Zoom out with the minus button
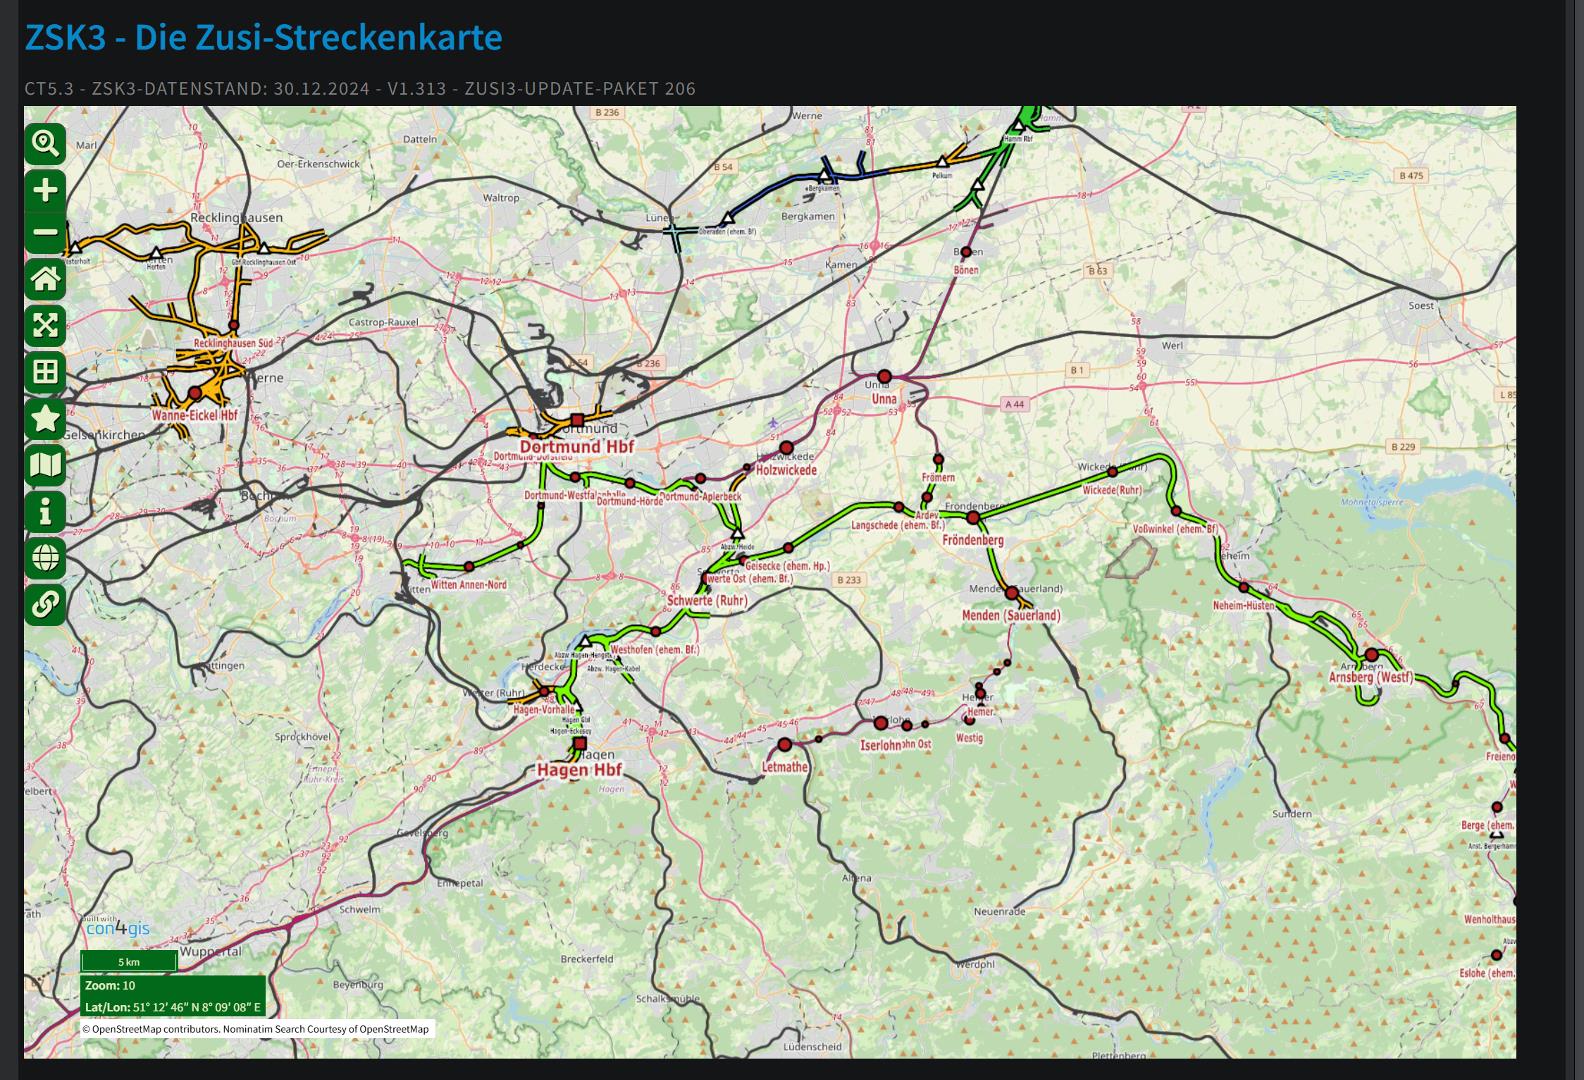Viewport: 1584px width, 1080px height. pos(45,233)
